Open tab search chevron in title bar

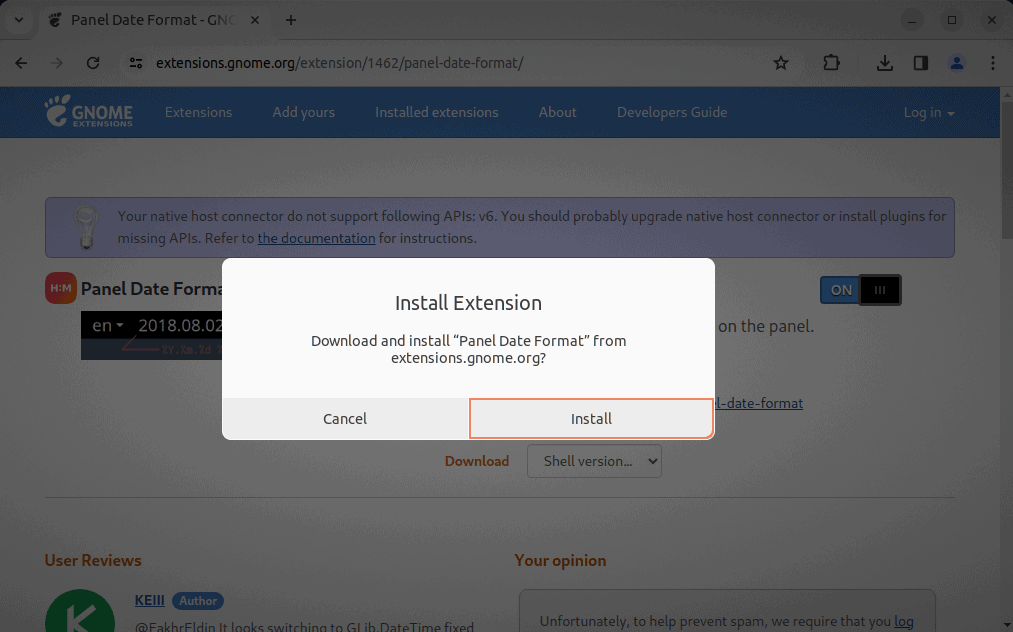coord(19,20)
